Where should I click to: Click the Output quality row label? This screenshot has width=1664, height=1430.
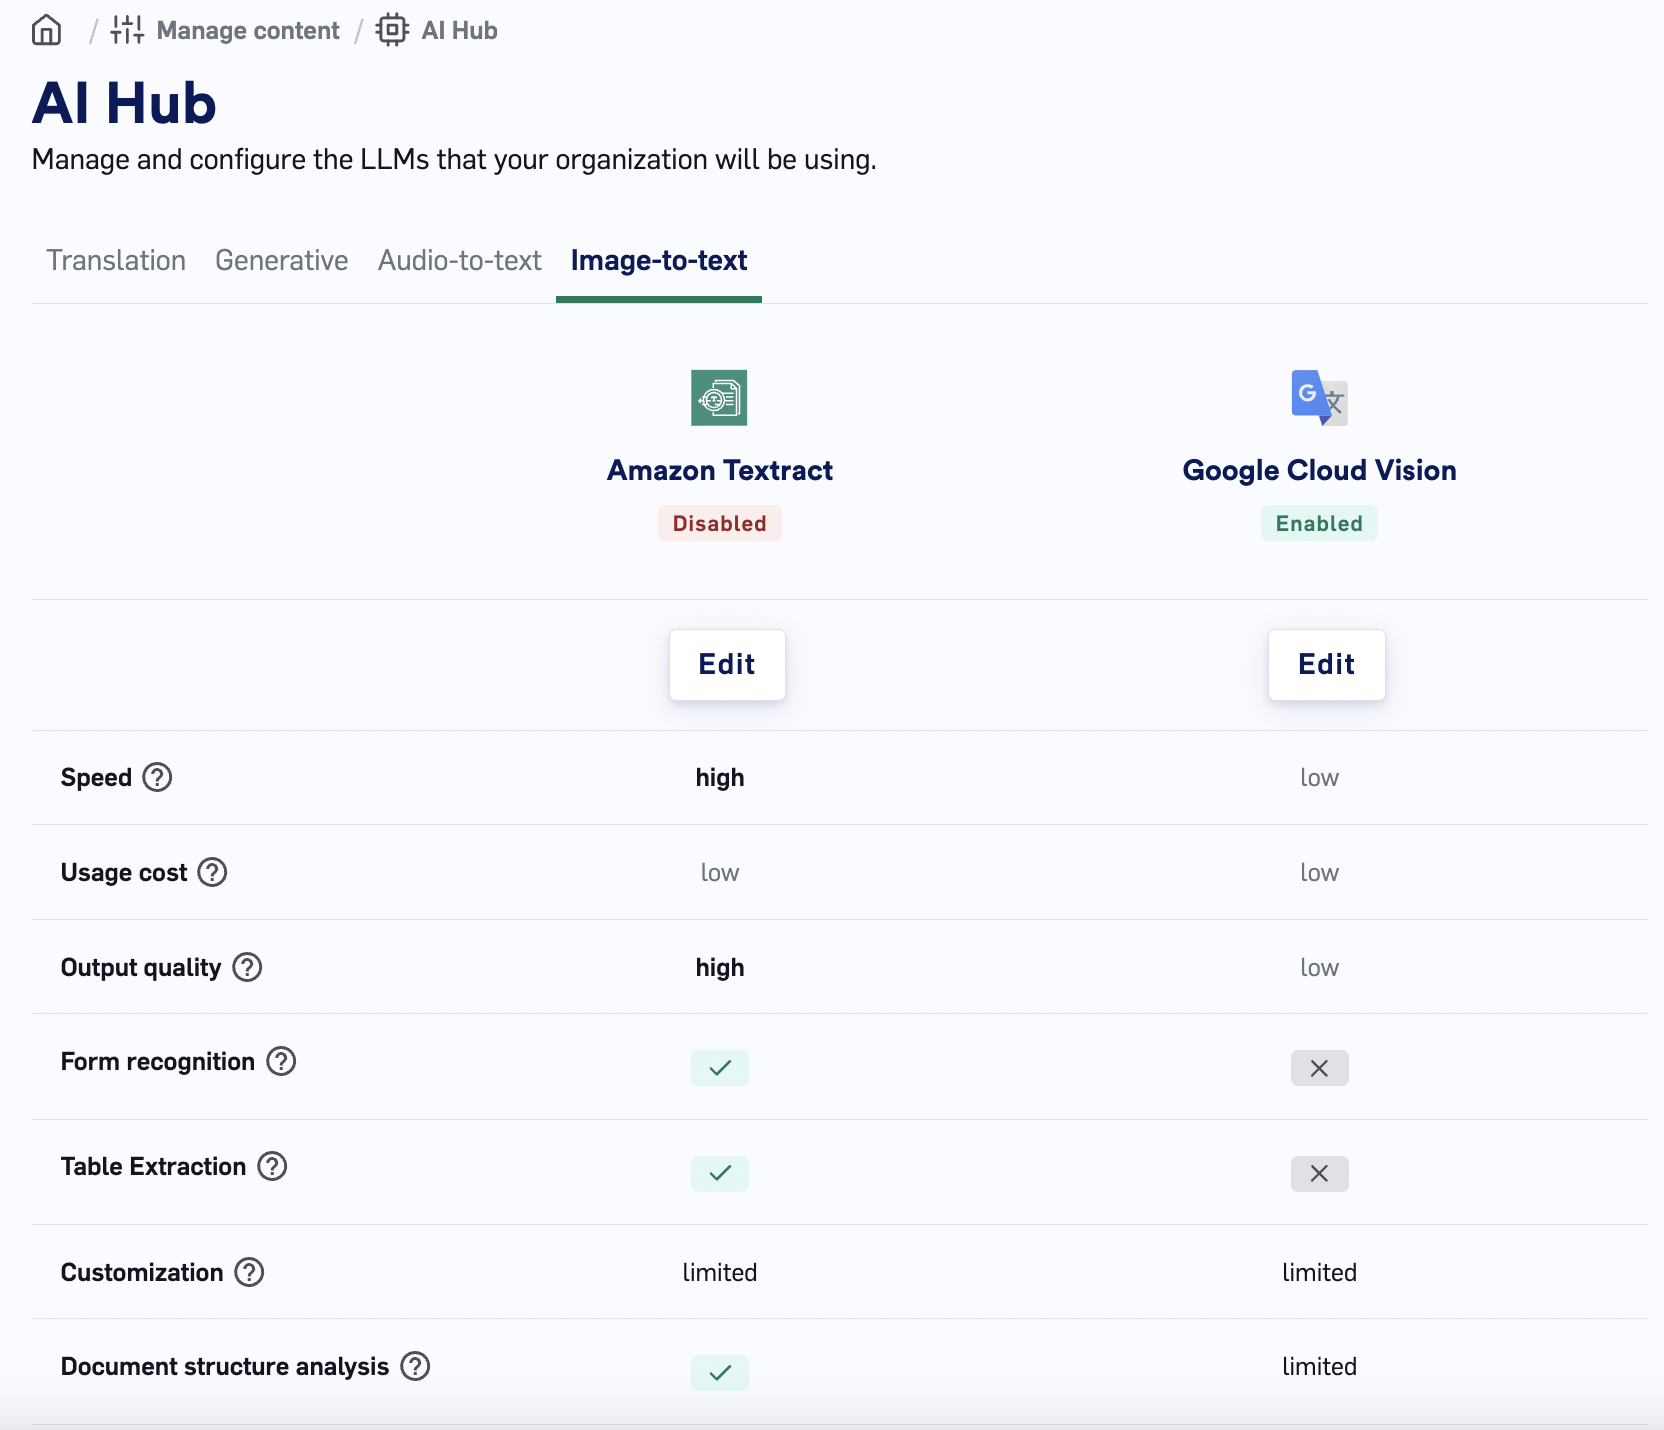click(141, 968)
